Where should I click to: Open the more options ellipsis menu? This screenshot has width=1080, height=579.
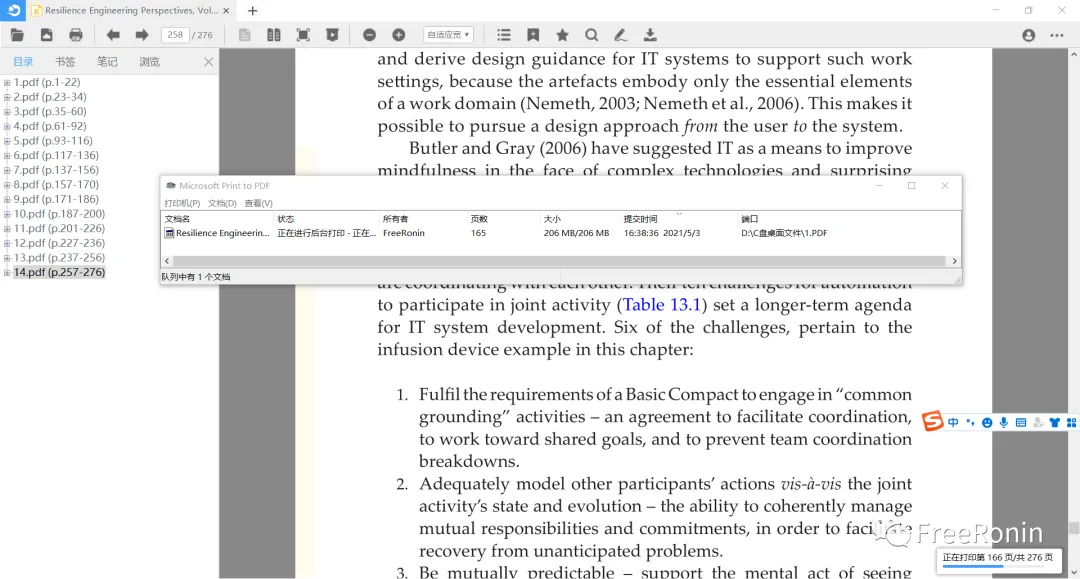click(x=1057, y=35)
